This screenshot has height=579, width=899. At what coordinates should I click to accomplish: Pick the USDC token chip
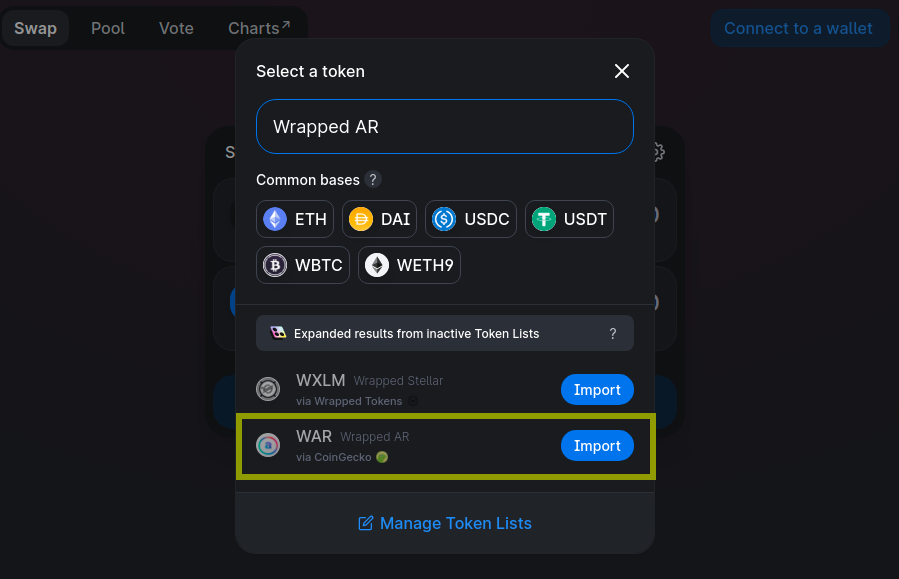coord(471,219)
